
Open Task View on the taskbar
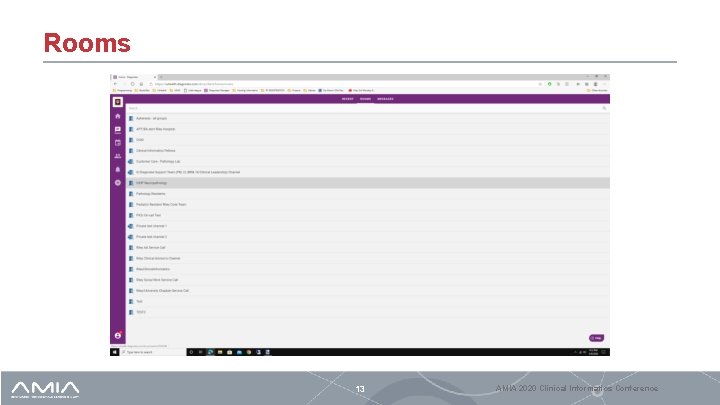(x=201, y=352)
